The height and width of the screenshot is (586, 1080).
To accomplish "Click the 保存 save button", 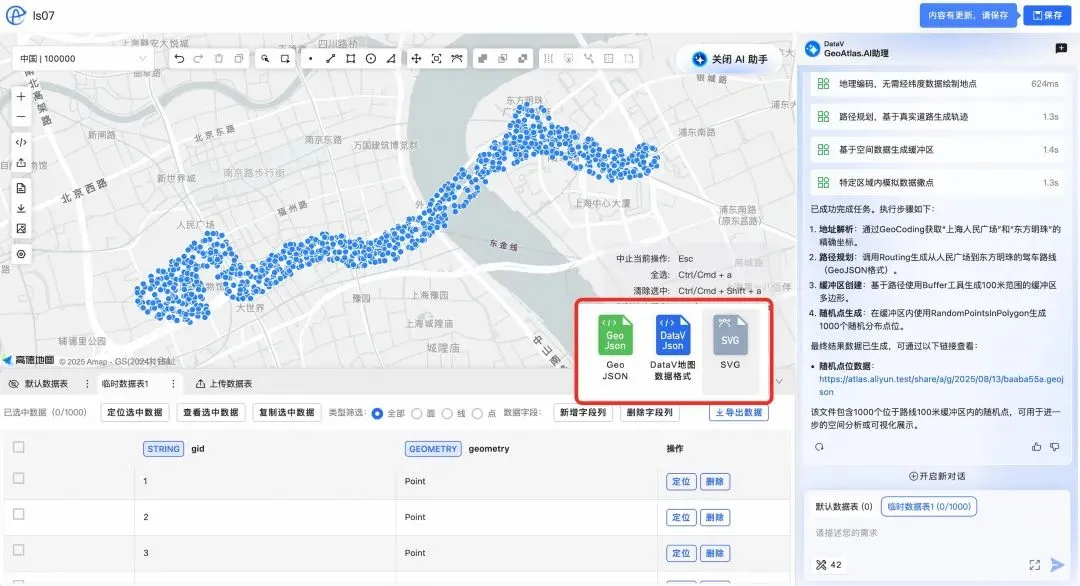I will click(x=1047, y=15).
